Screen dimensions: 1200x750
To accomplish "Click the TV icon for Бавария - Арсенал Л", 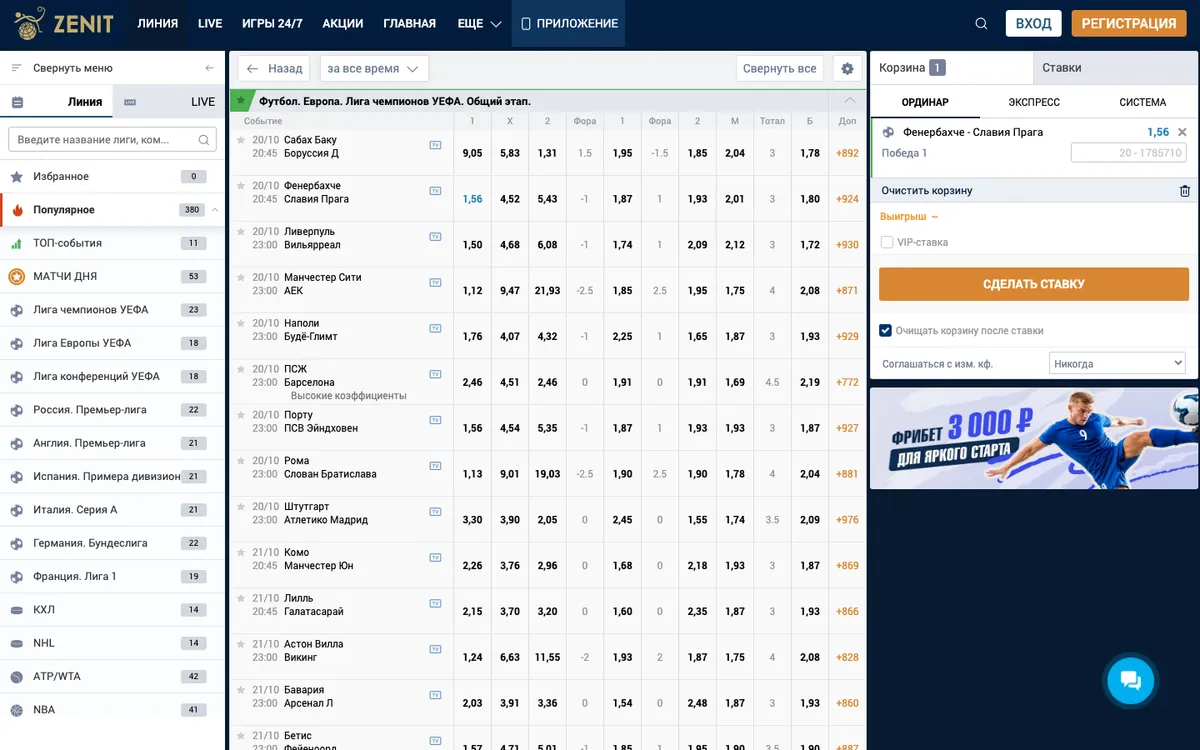I will point(435,695).
